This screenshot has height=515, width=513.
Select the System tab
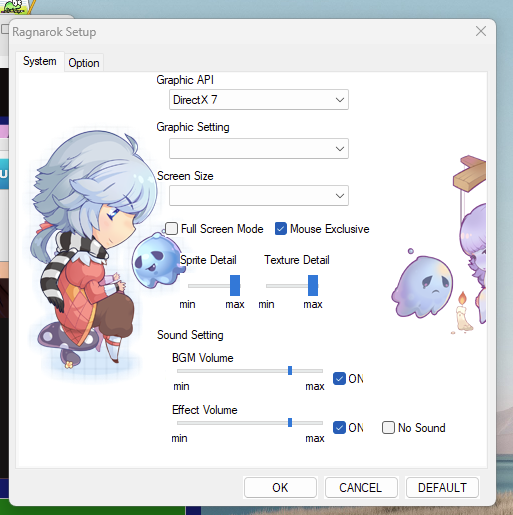tap(40, 61)
